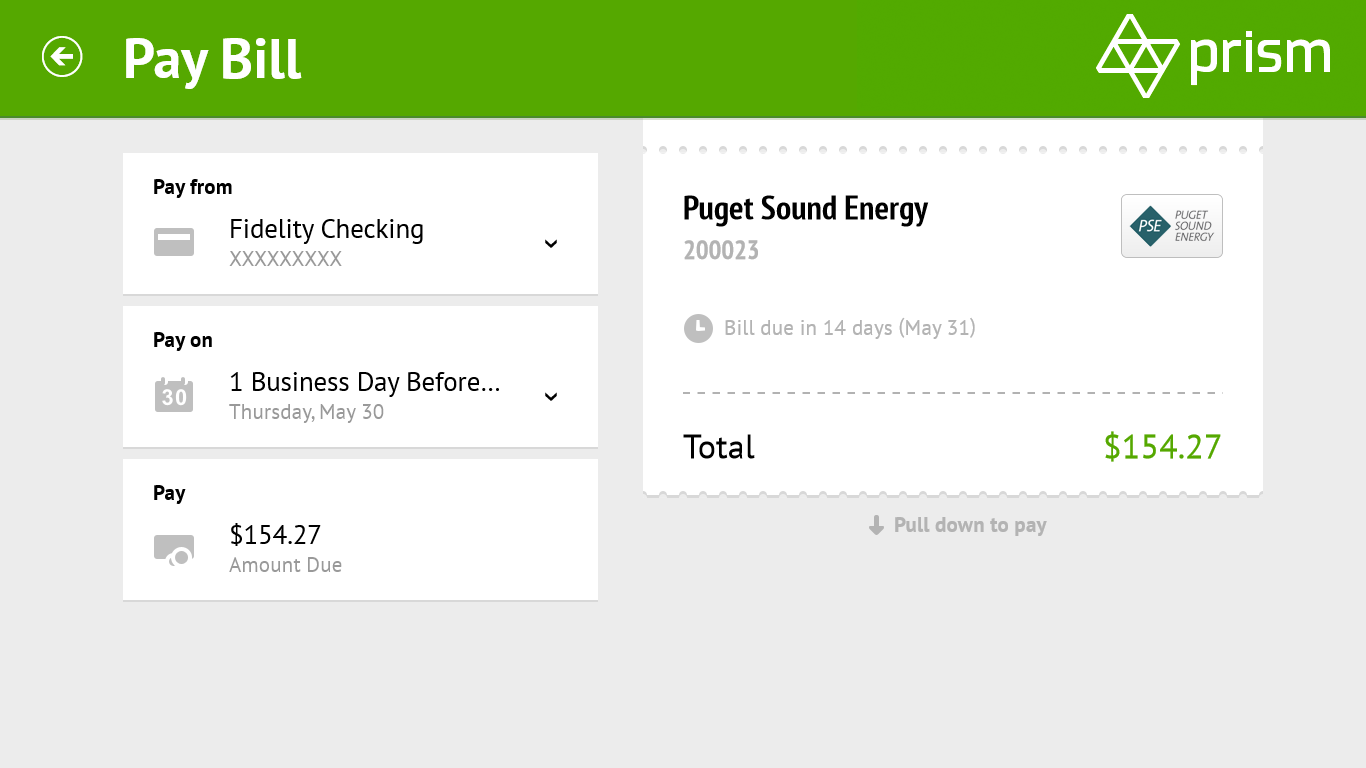Click the $154.27 Amount Due value
Image resolution: width=1366 pixels, height=768 pixels.
(x=275, y=535)
